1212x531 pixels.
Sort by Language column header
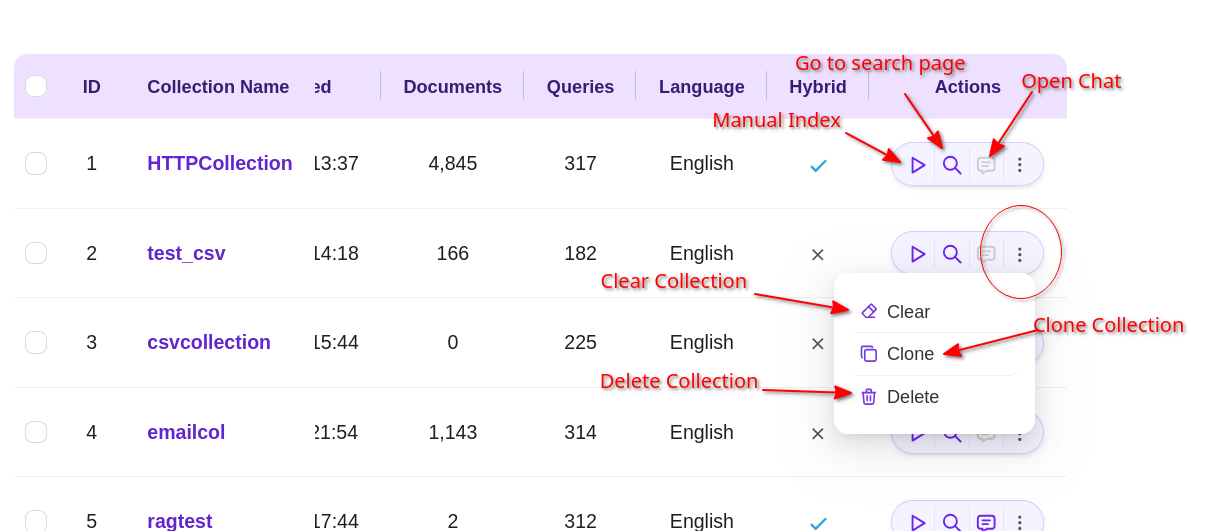pyautogui.click(x=702, y=87)
